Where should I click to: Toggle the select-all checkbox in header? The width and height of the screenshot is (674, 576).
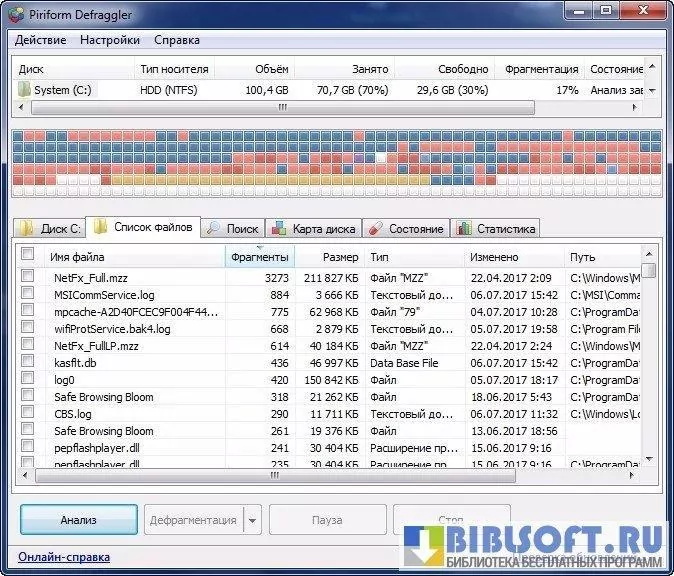(28, 255)
